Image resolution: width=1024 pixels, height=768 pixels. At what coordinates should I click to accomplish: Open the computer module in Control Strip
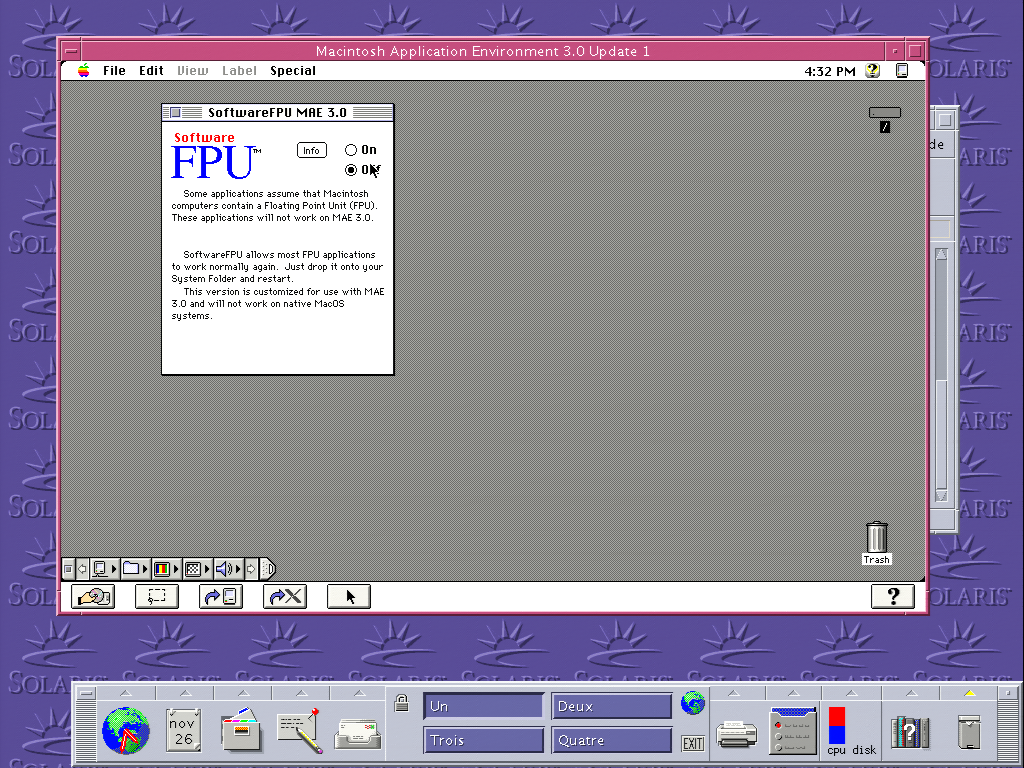[104, 569]
